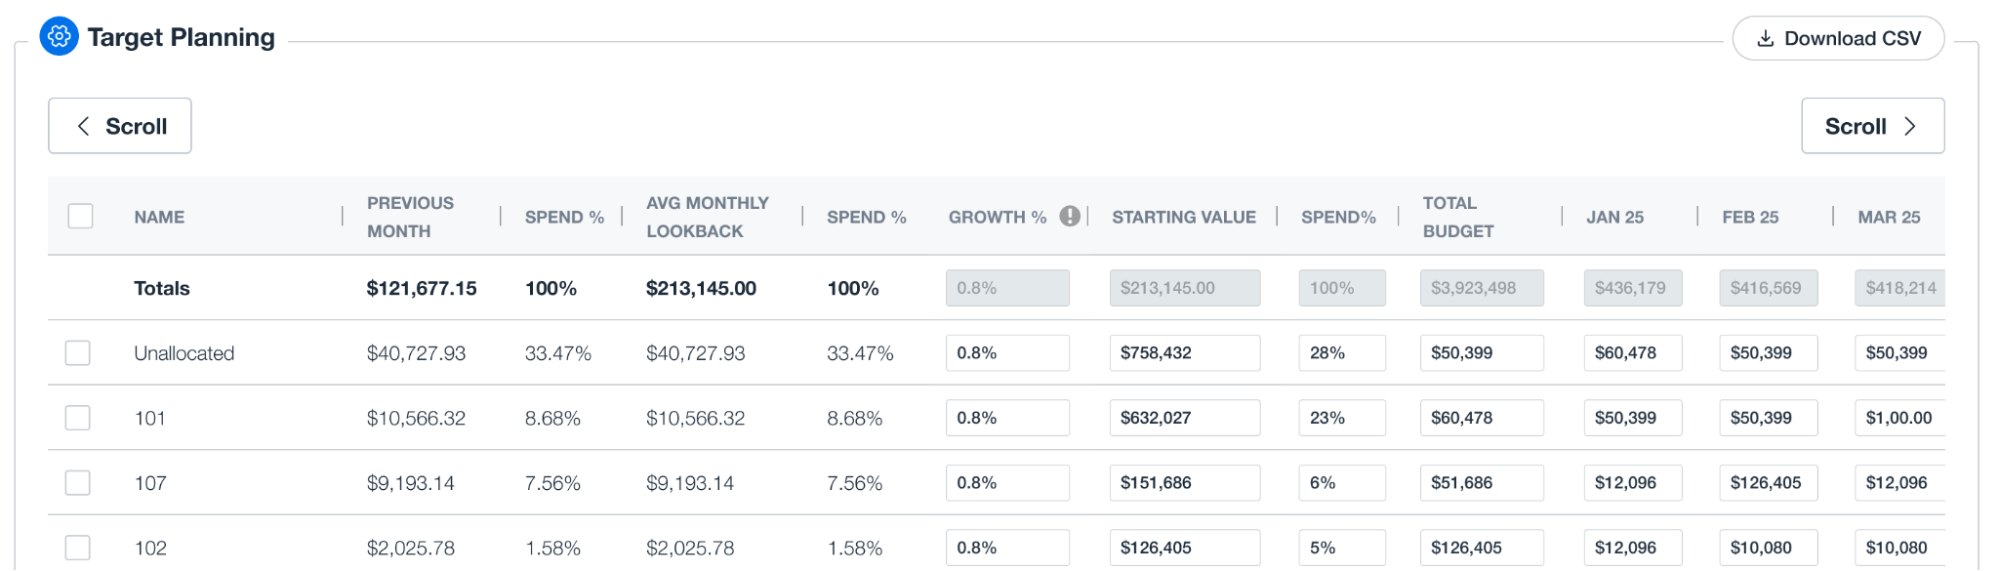Edit starting value $632,027 field
Screen dimensions: 1999x571
[x=1184, y=418]
